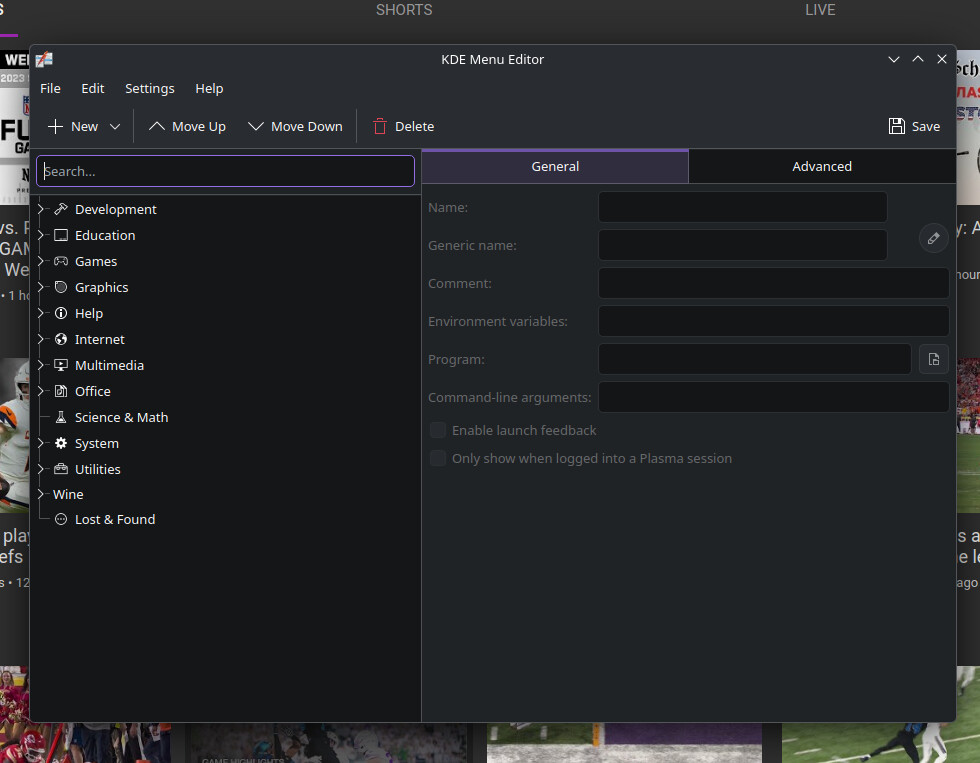
Task: Select the Lost & Found tree item
Action: pos(114,519)
